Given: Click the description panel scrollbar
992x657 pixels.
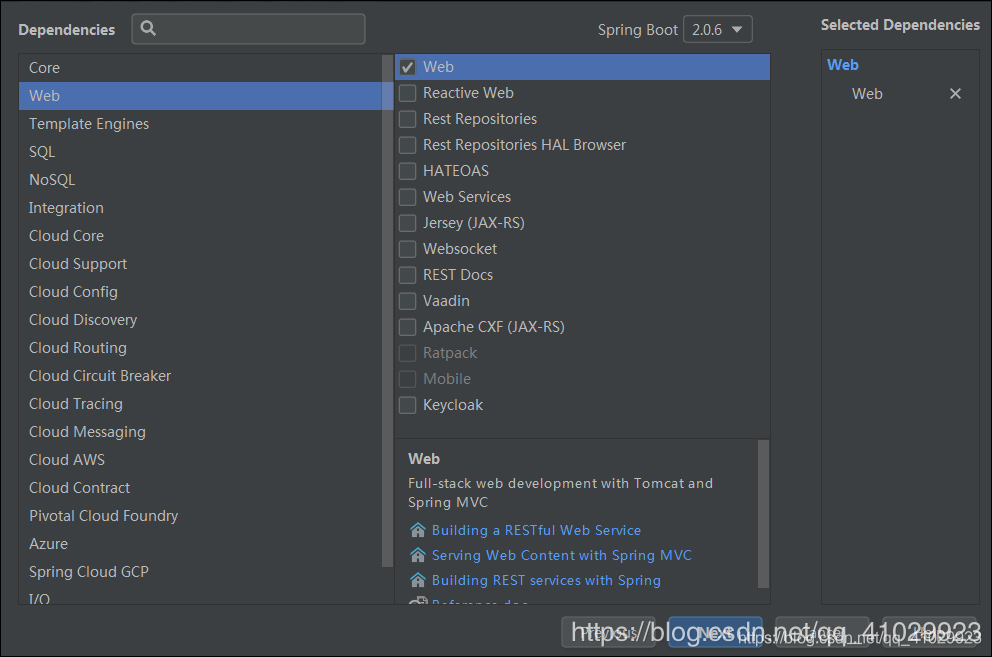Looking at the screenshot, I should tap(763, 514).
